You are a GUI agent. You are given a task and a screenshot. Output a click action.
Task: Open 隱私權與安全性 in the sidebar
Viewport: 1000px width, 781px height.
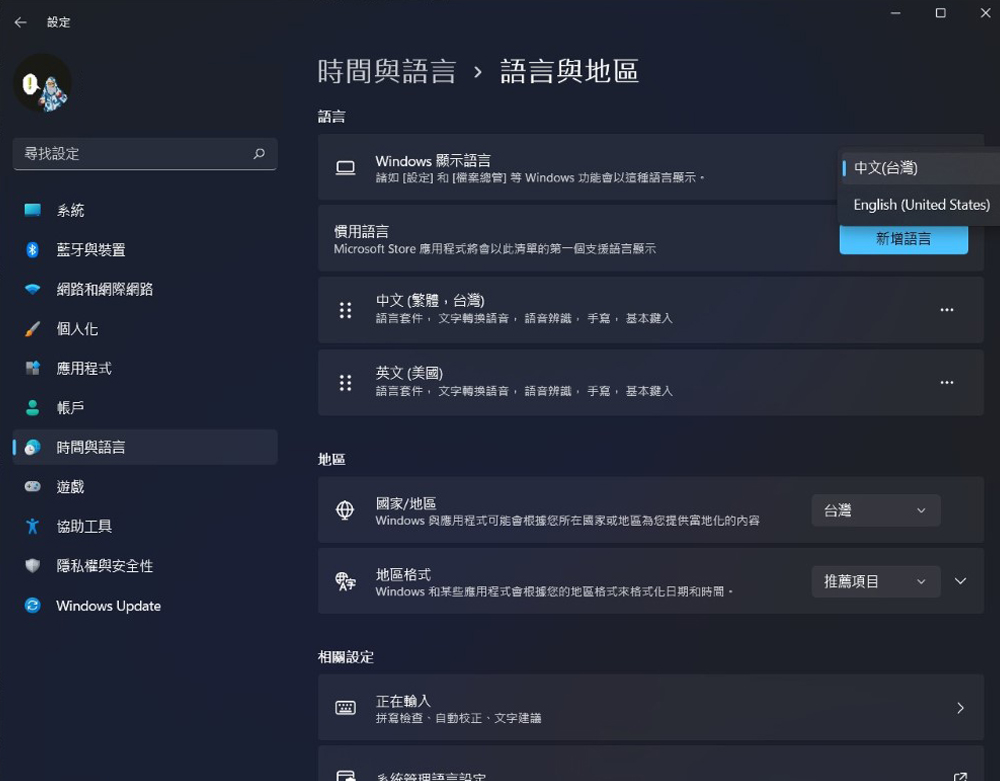(x=145, y=566)
